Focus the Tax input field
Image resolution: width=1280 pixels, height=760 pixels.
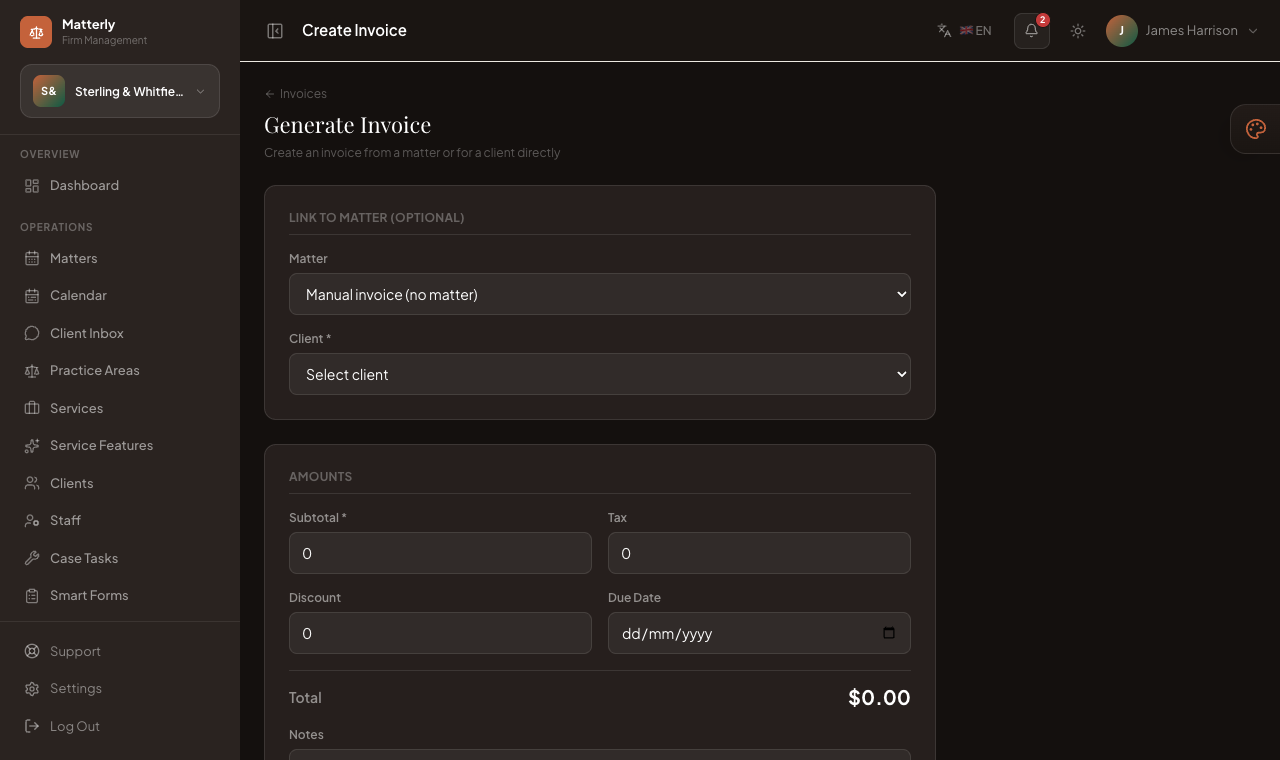pos(759,553)
